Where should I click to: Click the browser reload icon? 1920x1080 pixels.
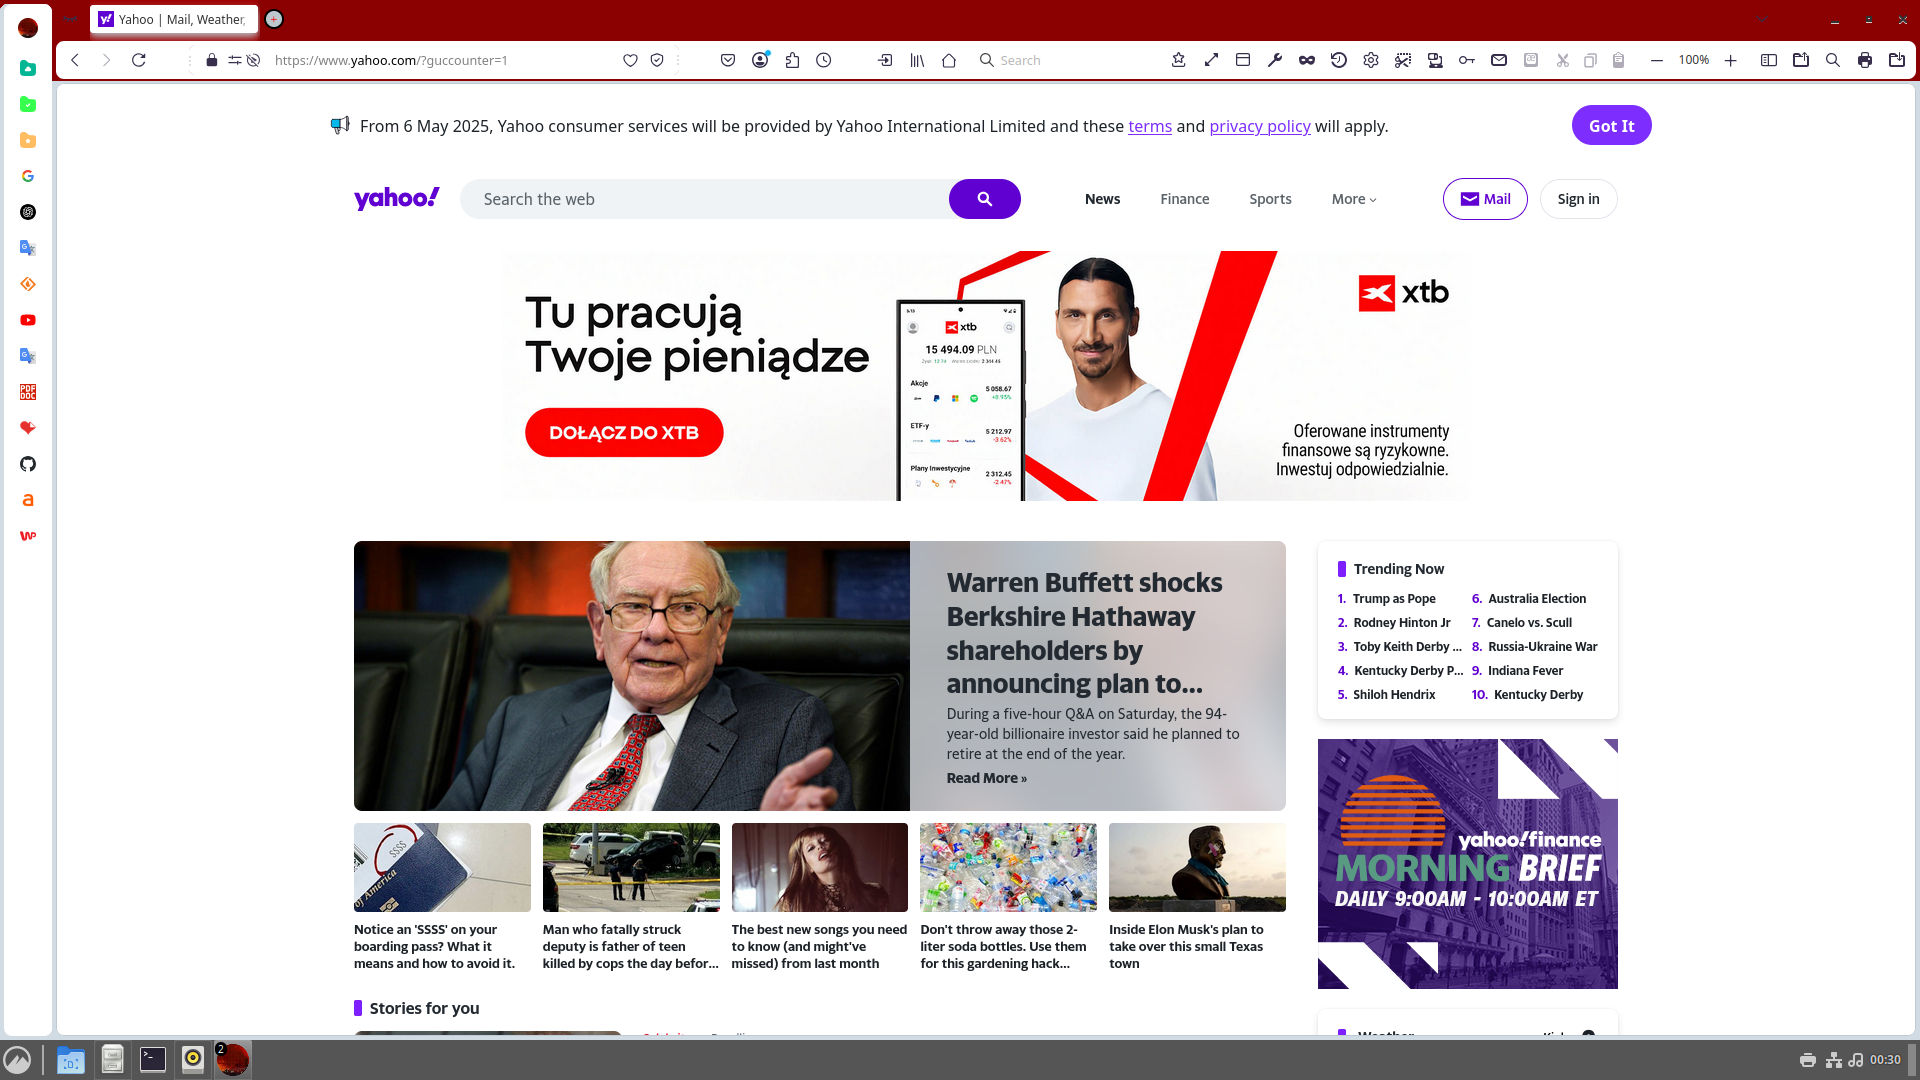139,60
